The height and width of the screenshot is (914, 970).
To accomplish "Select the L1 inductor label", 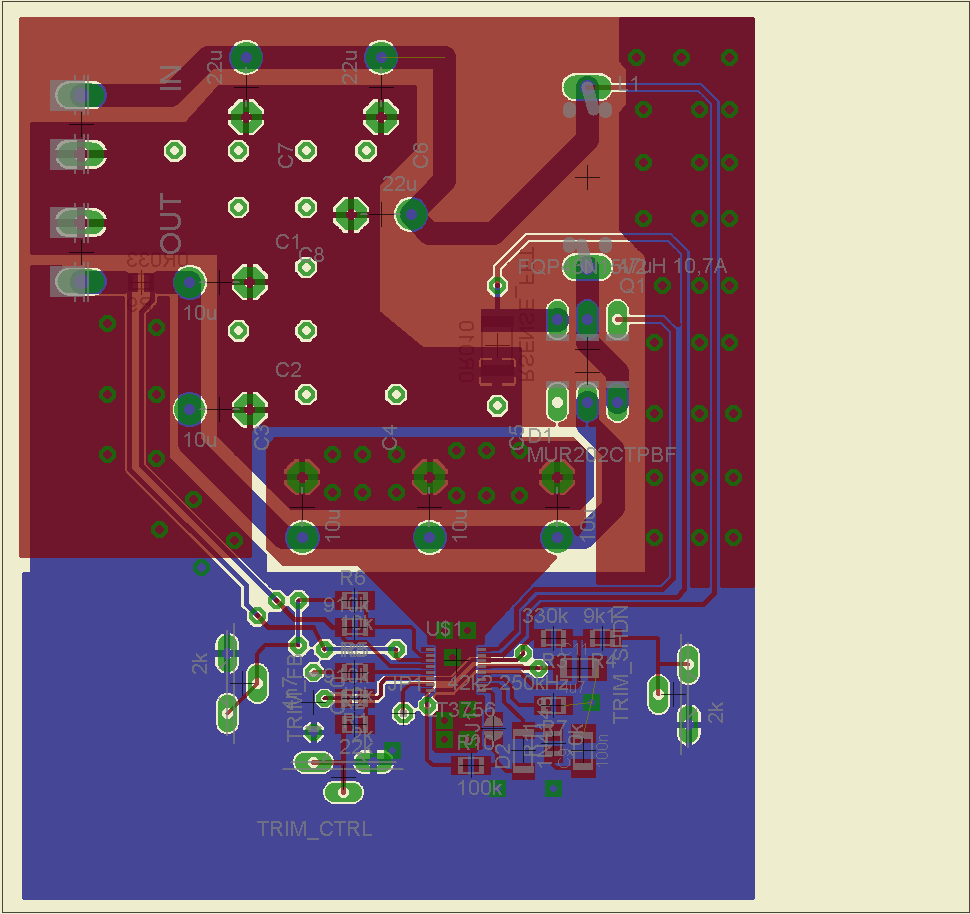I will (x=627, y=83).
